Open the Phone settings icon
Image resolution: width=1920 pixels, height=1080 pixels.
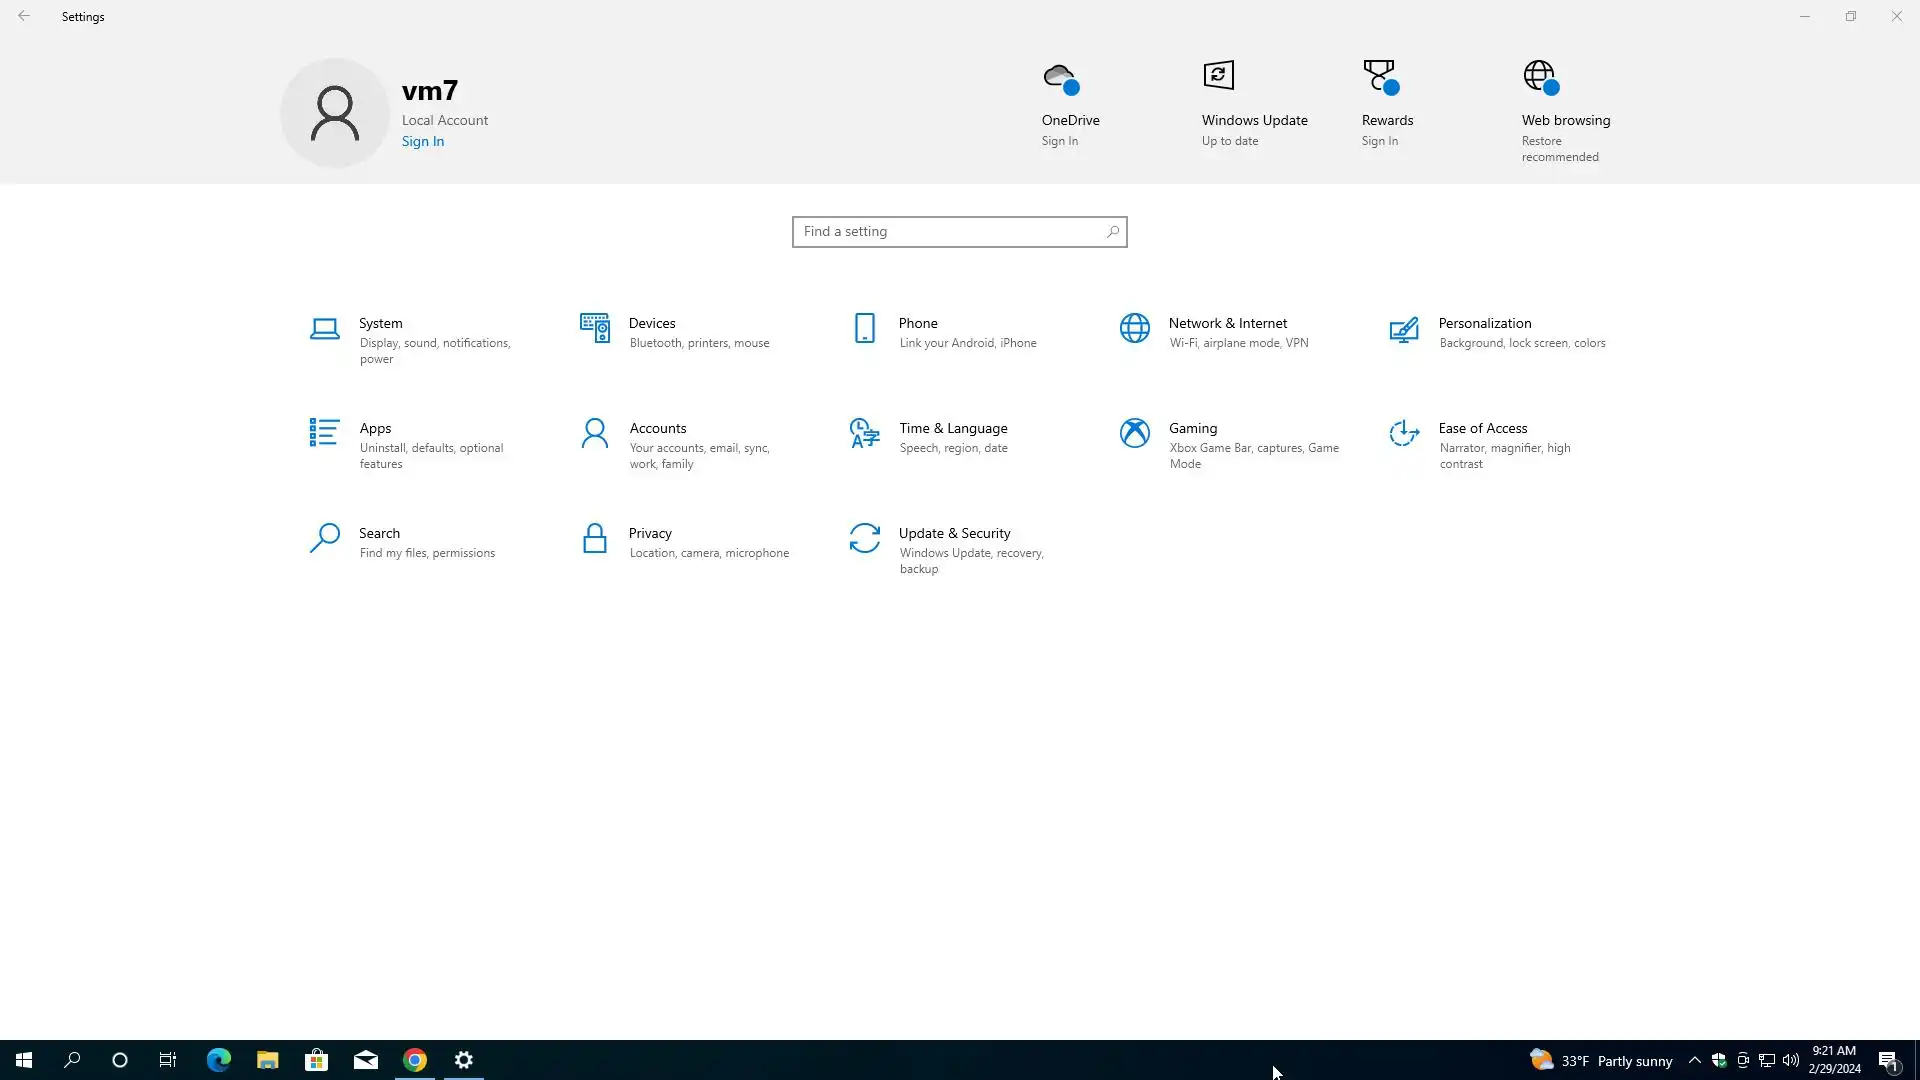pos(865,328)
